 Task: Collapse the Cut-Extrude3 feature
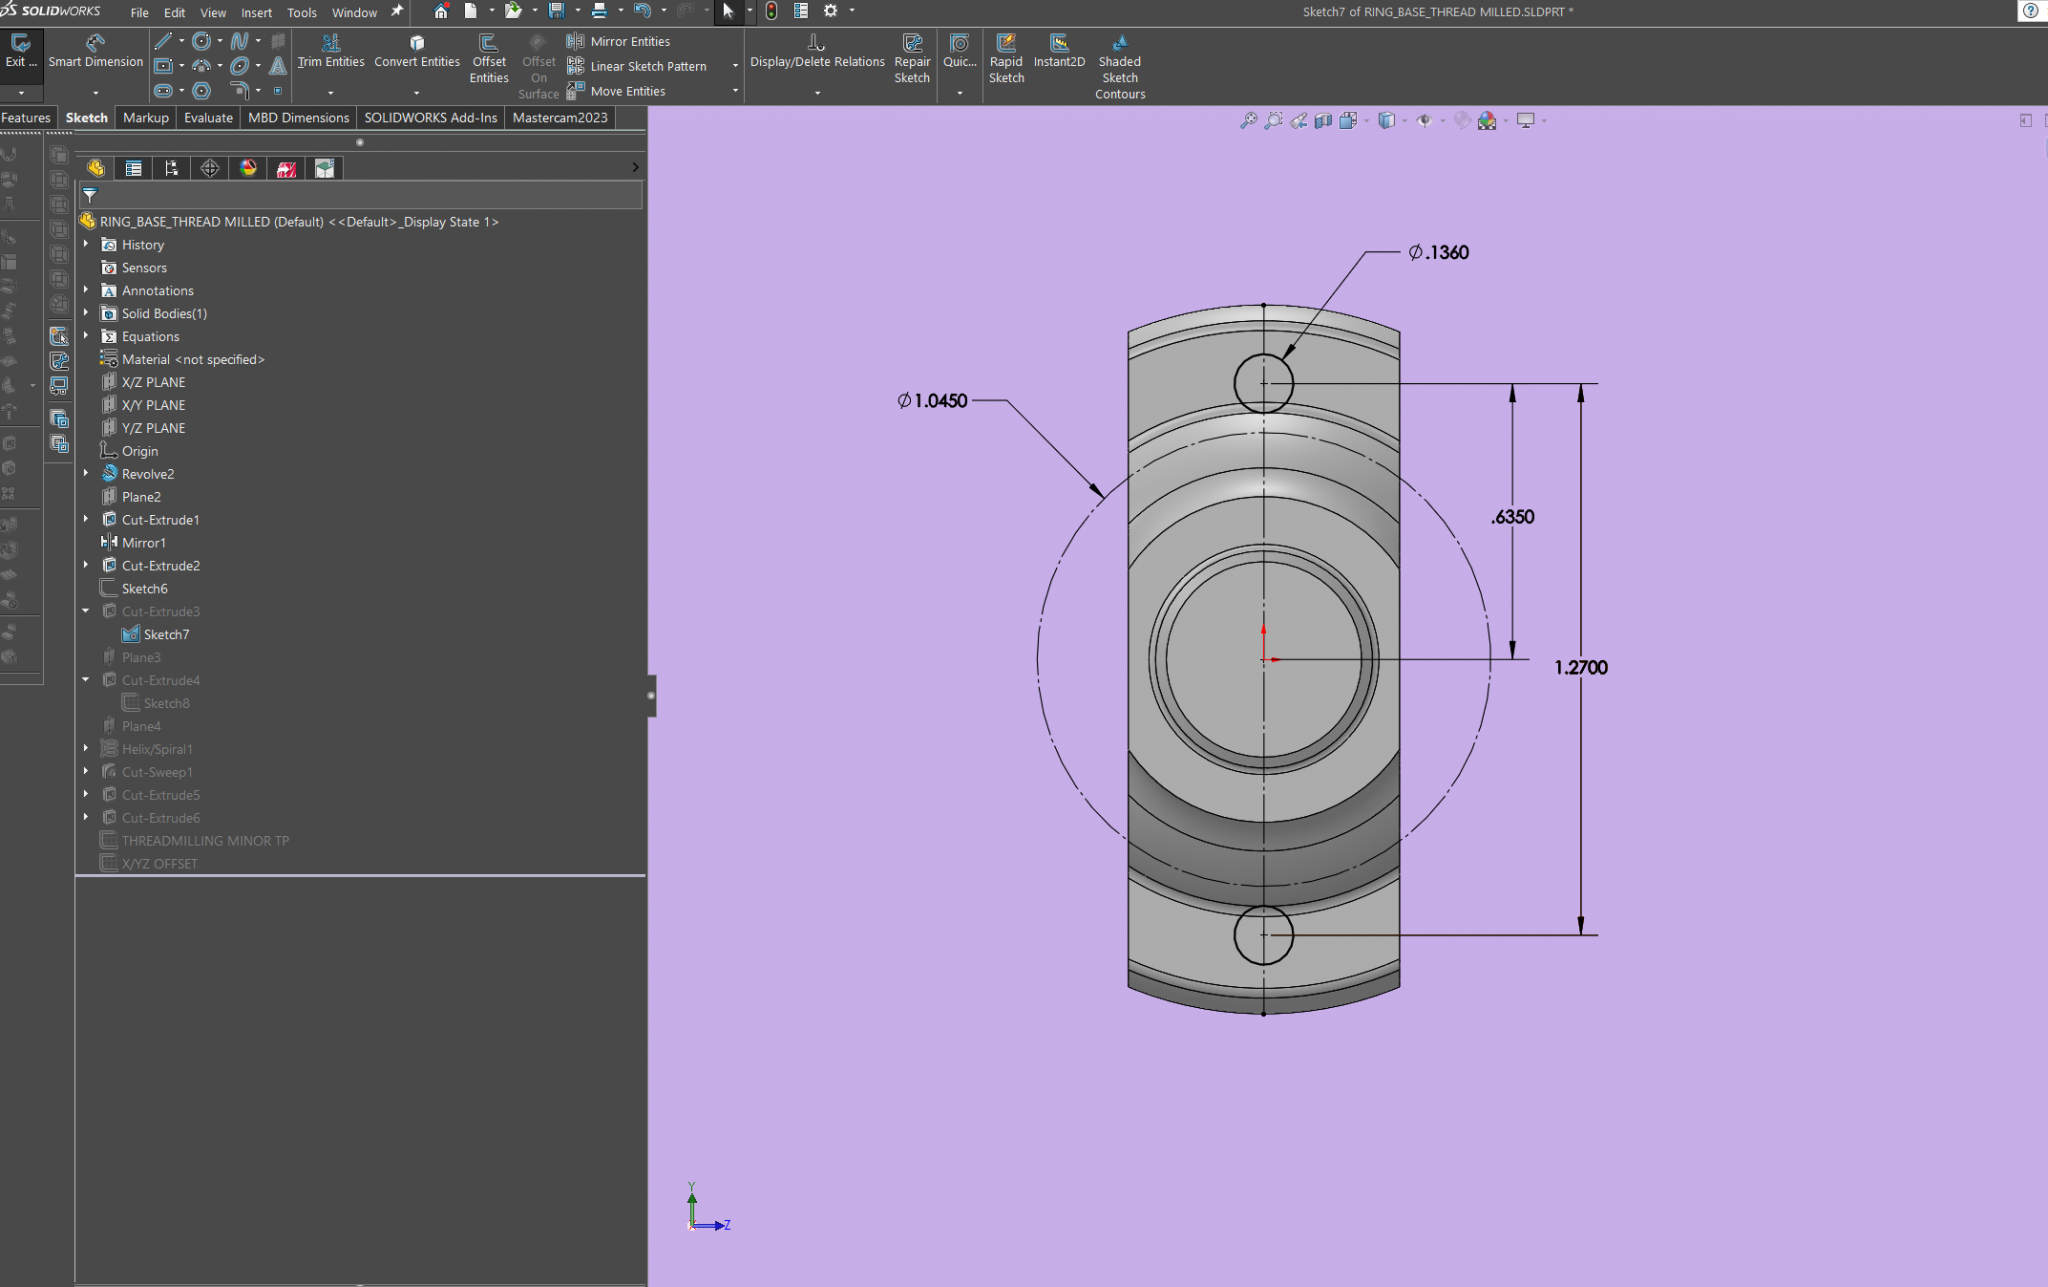pos(86,611)
